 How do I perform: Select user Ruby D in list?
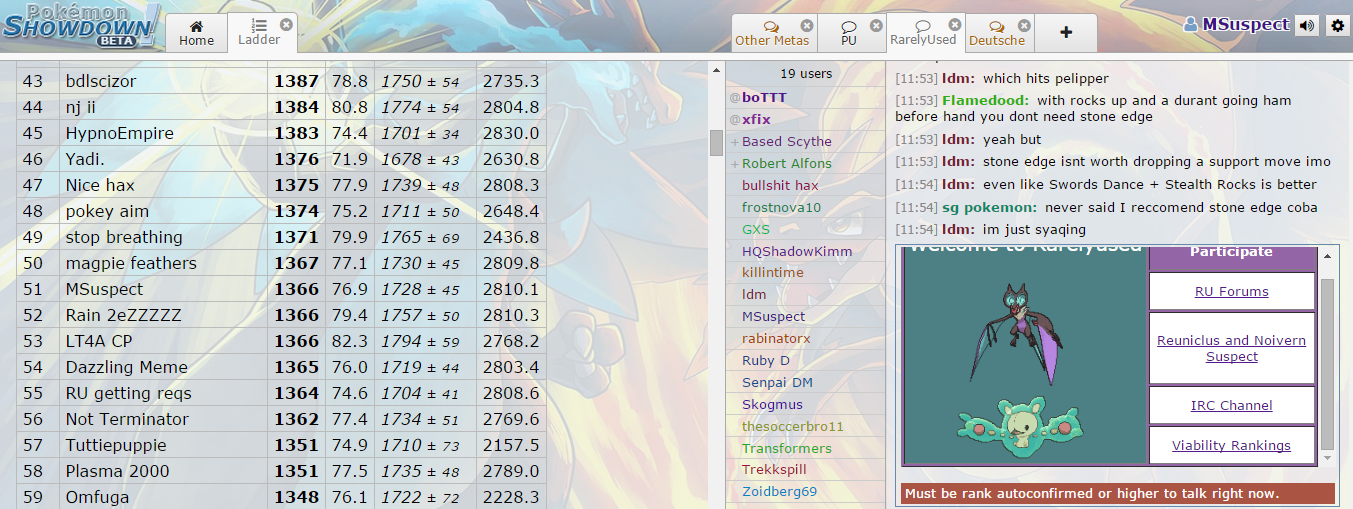coord(806,360)
